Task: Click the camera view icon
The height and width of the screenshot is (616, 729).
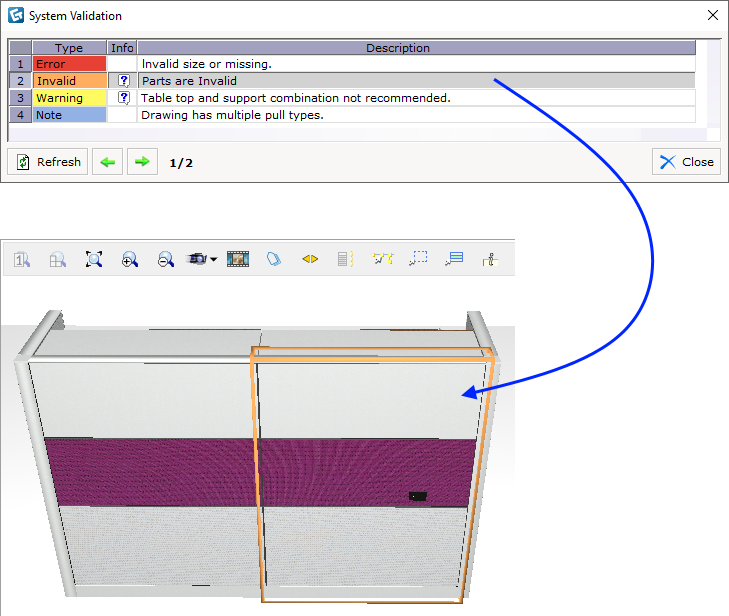Action: tap(197, 259)
